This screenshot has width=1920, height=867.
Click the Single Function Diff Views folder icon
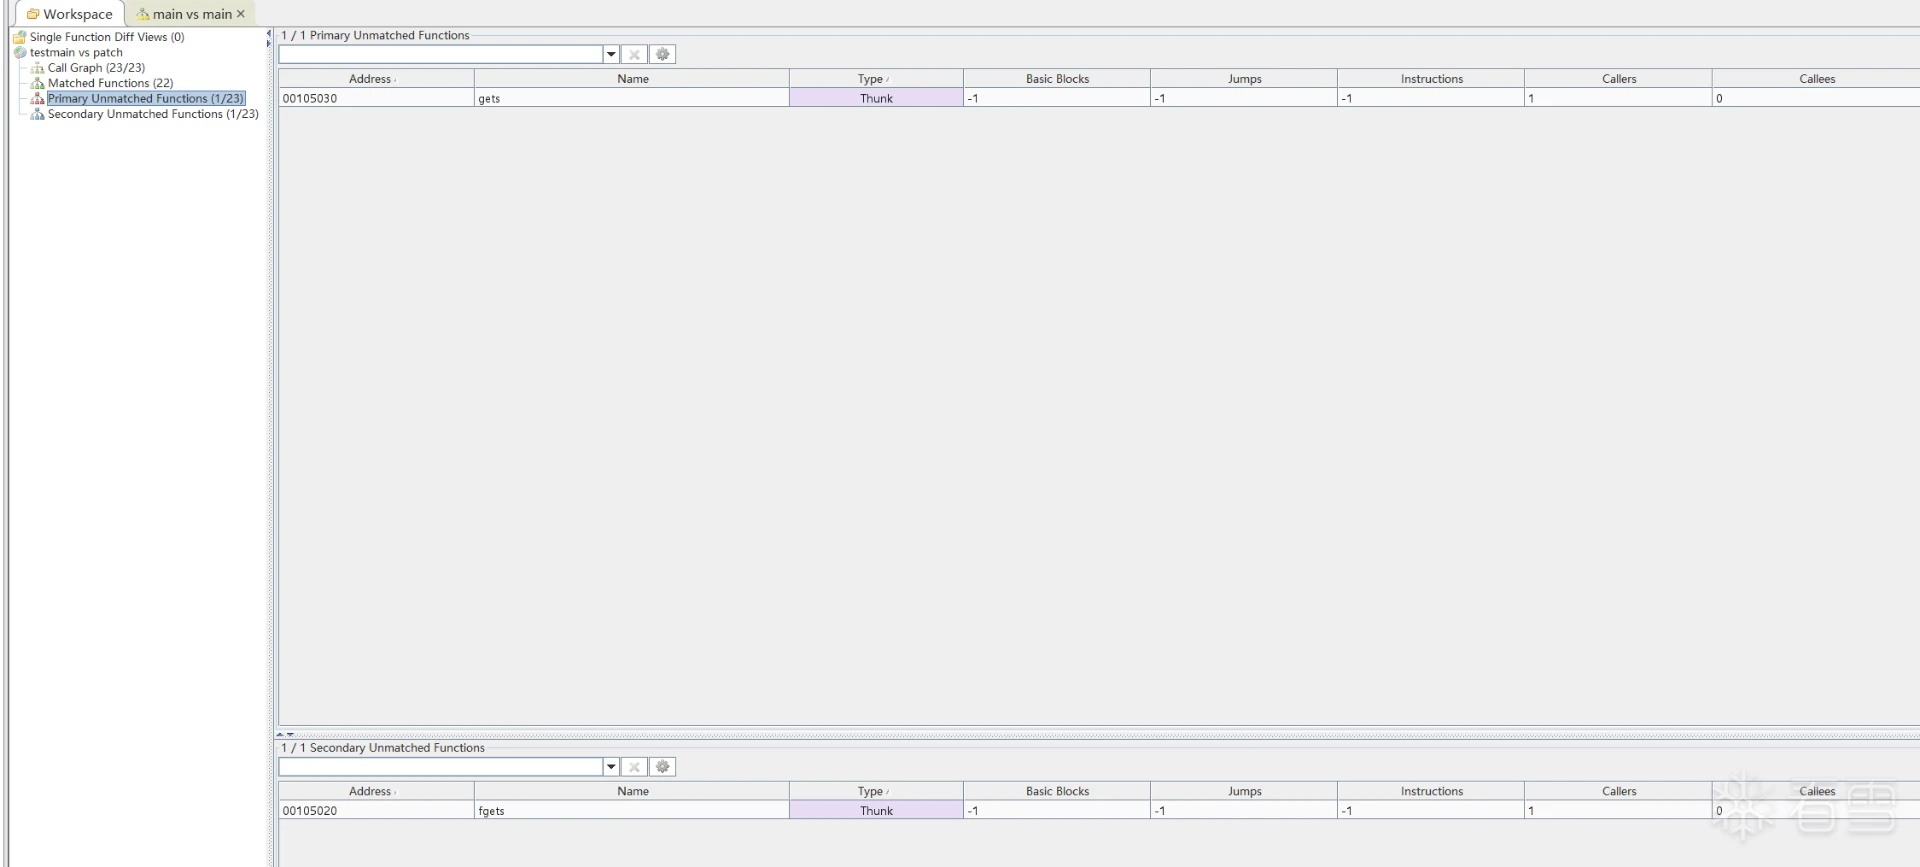click(x=20, y=37)
